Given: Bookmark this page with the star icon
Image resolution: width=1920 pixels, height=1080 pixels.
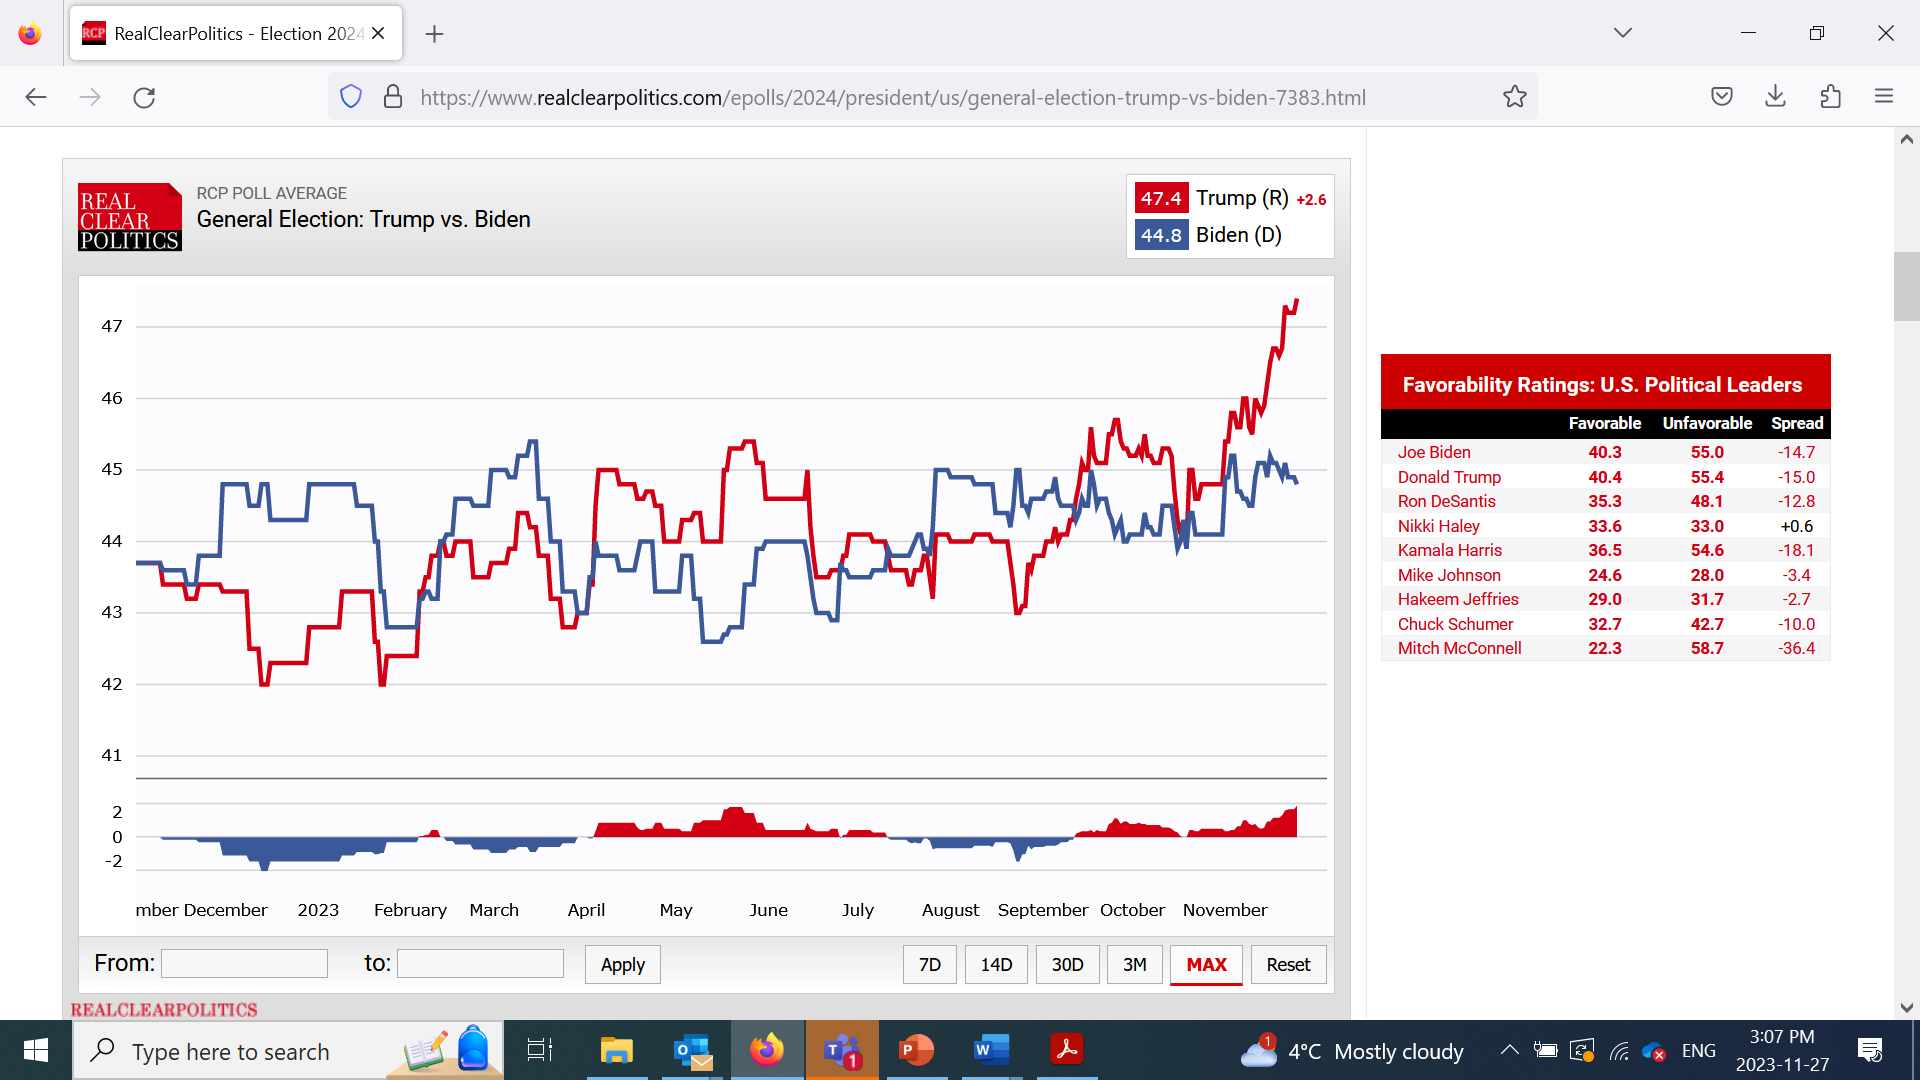Looking at the screenshot, I should (1514, 97).
